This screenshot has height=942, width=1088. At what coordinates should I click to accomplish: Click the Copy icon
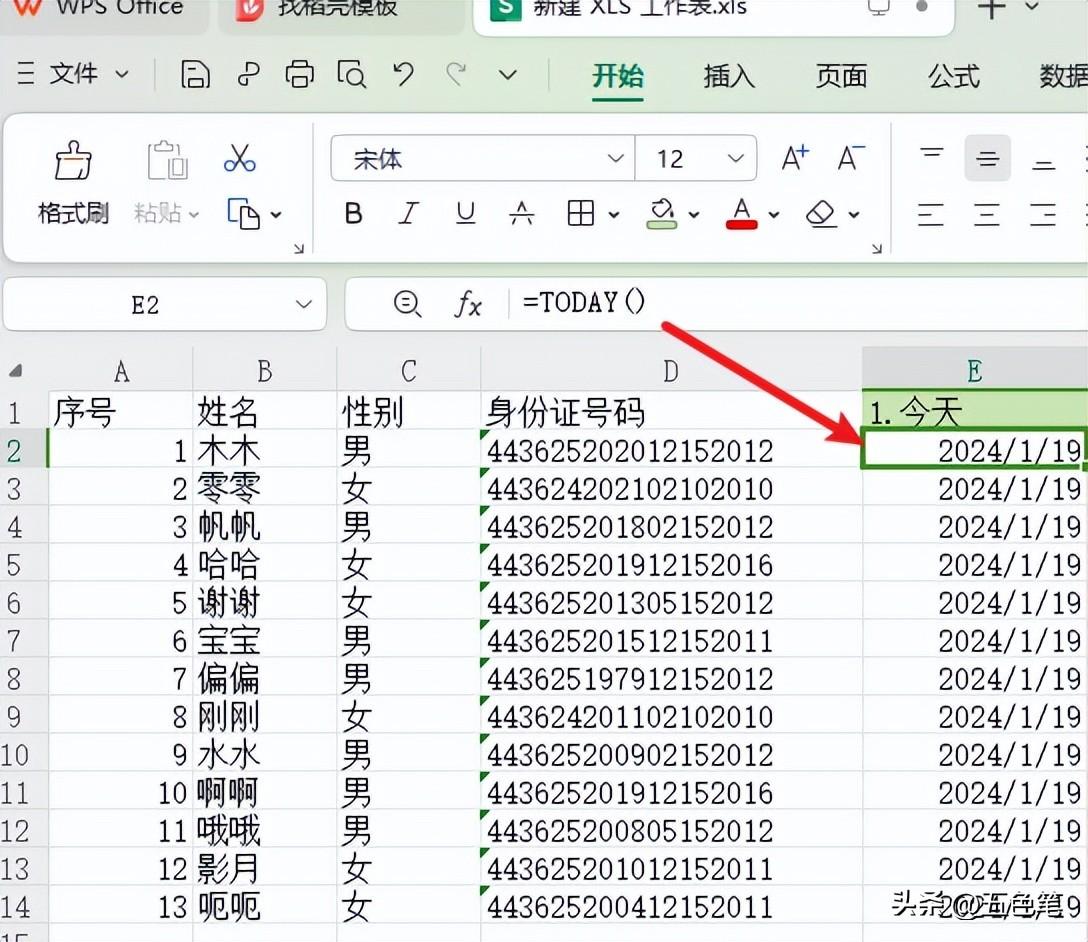243,214
